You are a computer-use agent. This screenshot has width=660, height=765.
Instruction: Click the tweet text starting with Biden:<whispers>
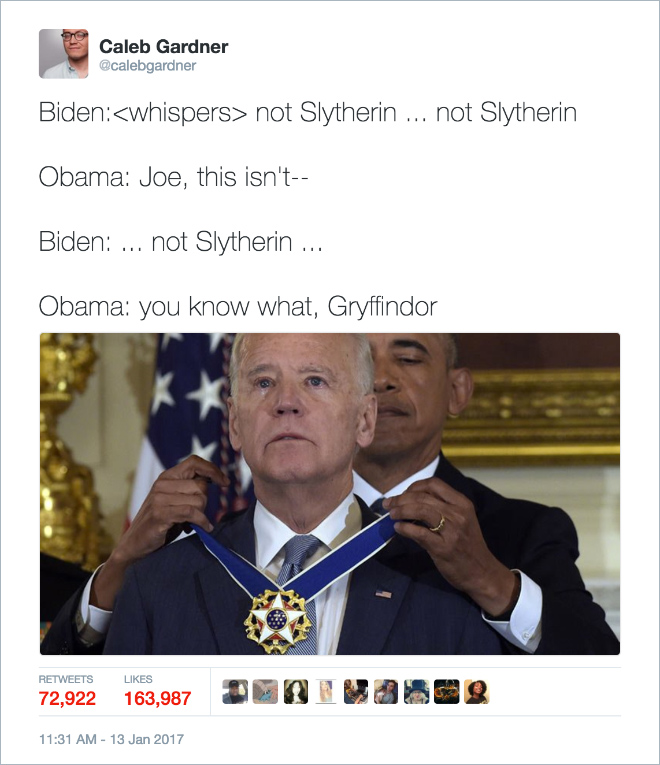(x=308, y=113)
